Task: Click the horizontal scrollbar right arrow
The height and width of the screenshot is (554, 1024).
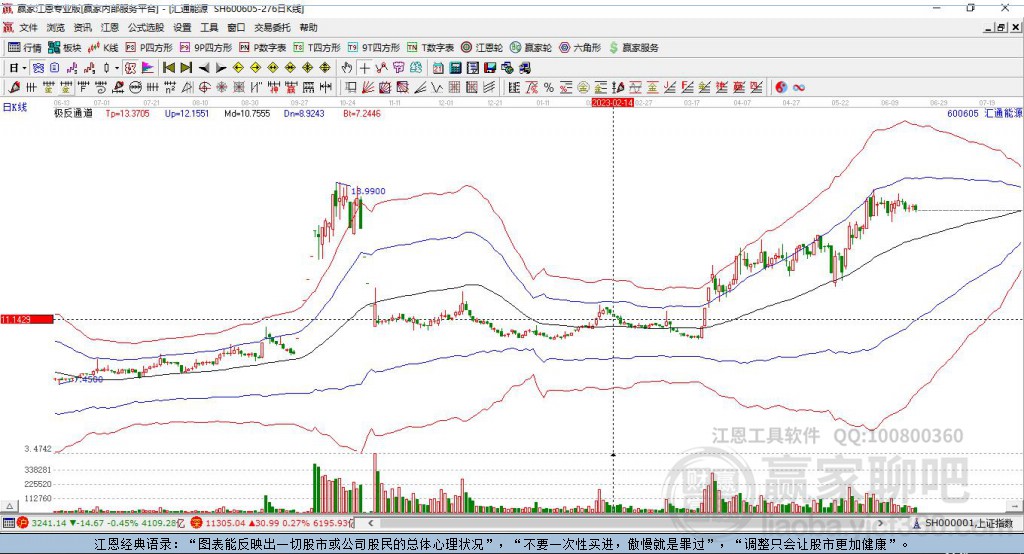Action: click(x=880, y=523)
